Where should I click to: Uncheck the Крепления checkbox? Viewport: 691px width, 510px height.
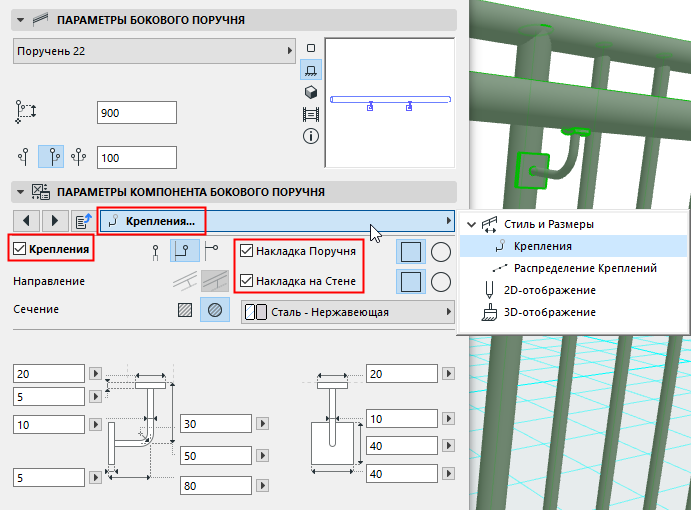(19, 249)
